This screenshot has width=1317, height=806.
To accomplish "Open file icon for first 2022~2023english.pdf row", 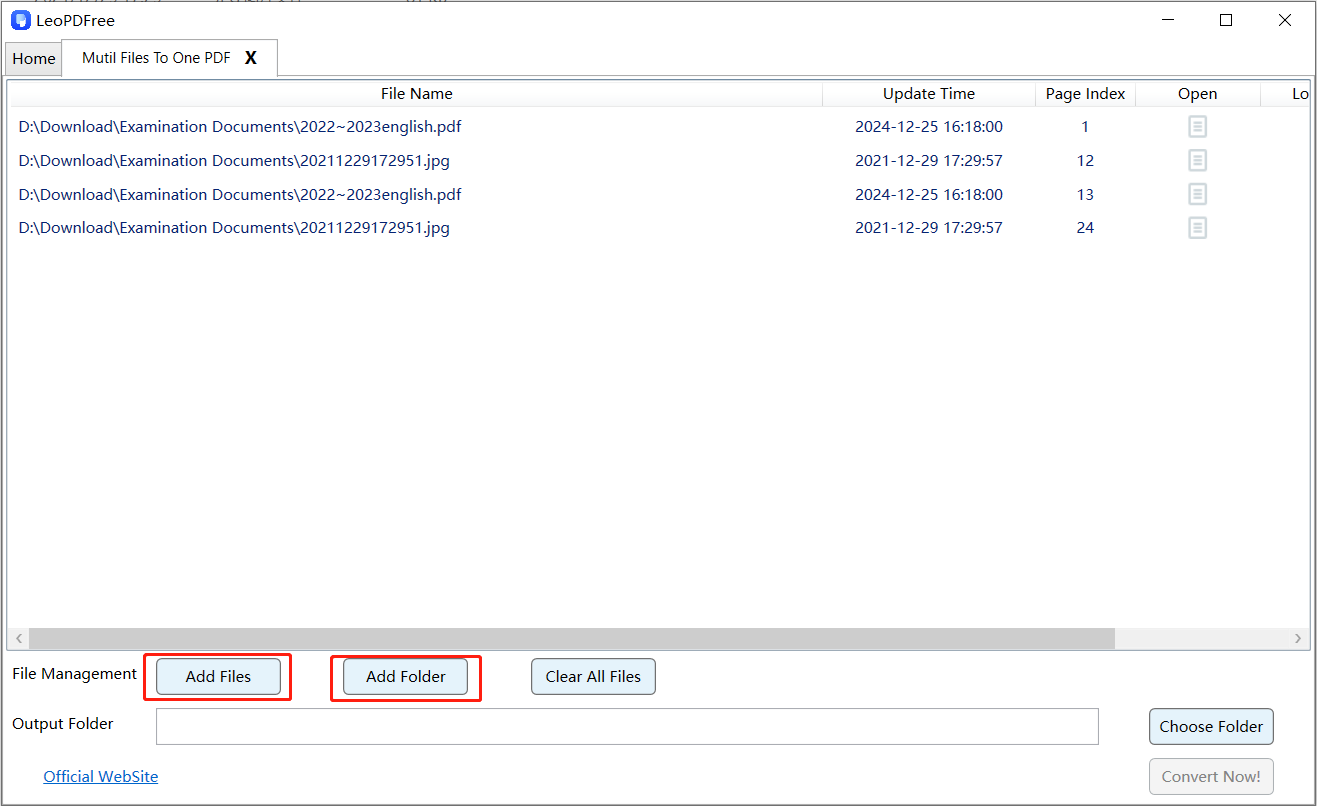I will point(1197,127).
